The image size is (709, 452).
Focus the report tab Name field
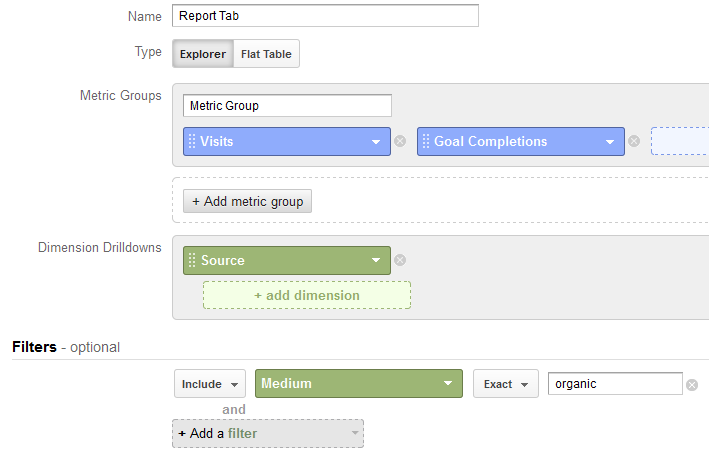[x=325, y=16]
